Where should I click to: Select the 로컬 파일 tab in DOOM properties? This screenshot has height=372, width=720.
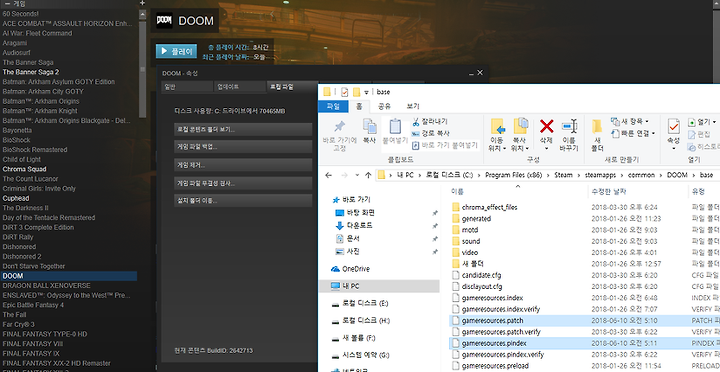(x=292, y=87)
